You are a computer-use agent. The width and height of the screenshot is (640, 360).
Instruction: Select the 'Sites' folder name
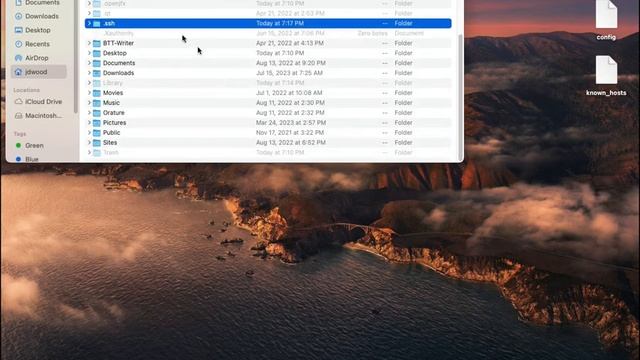pos(110,142)
